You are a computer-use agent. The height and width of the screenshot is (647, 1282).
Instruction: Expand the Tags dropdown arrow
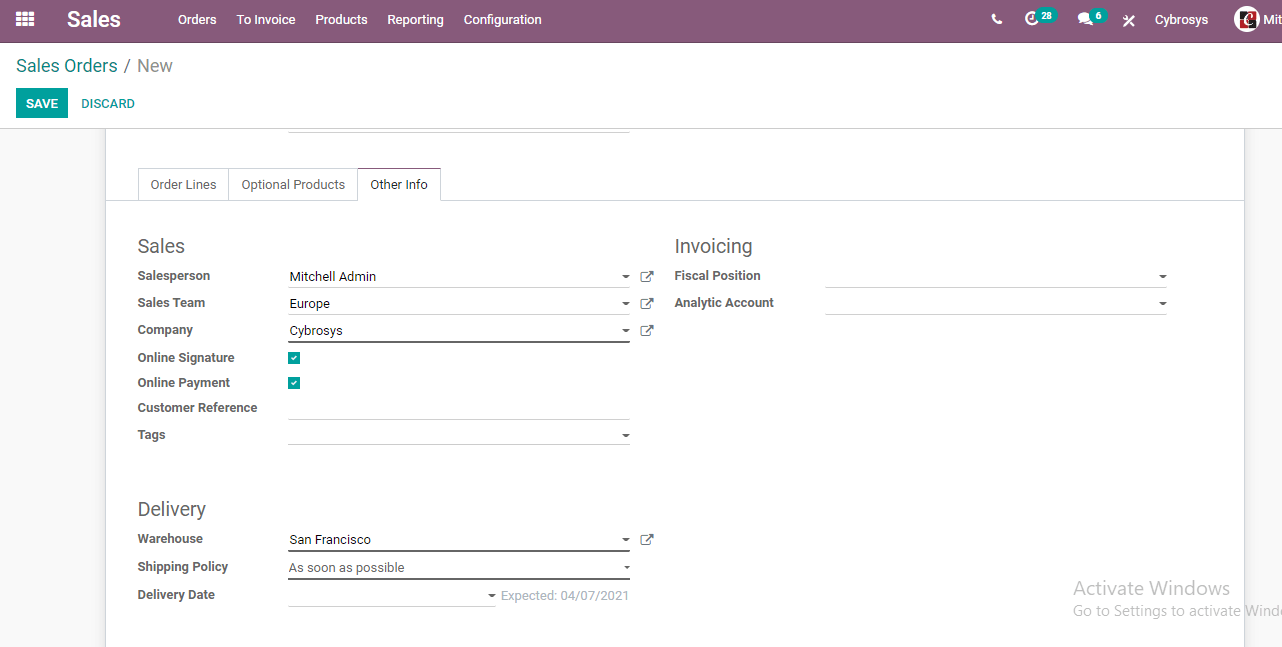point(625,436)
